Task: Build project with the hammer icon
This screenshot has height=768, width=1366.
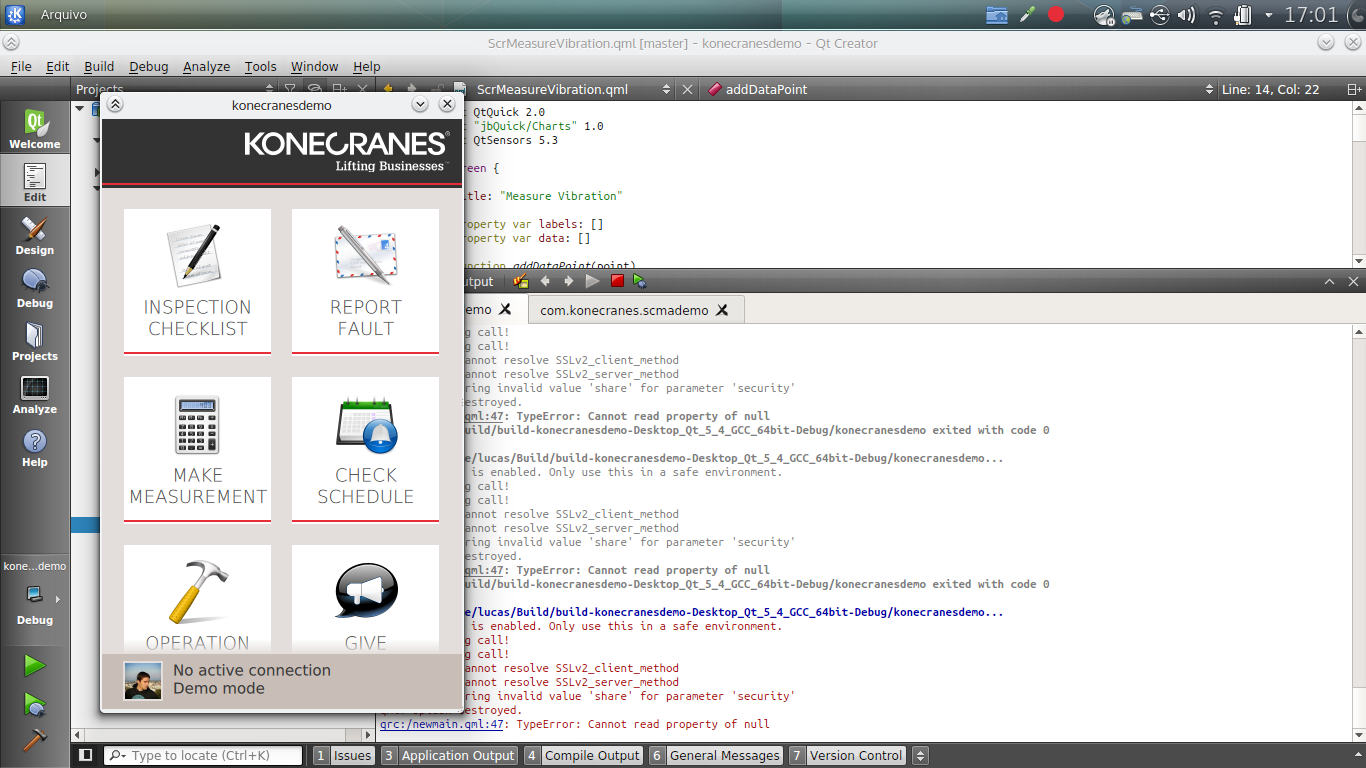Action: coord(34,739)
